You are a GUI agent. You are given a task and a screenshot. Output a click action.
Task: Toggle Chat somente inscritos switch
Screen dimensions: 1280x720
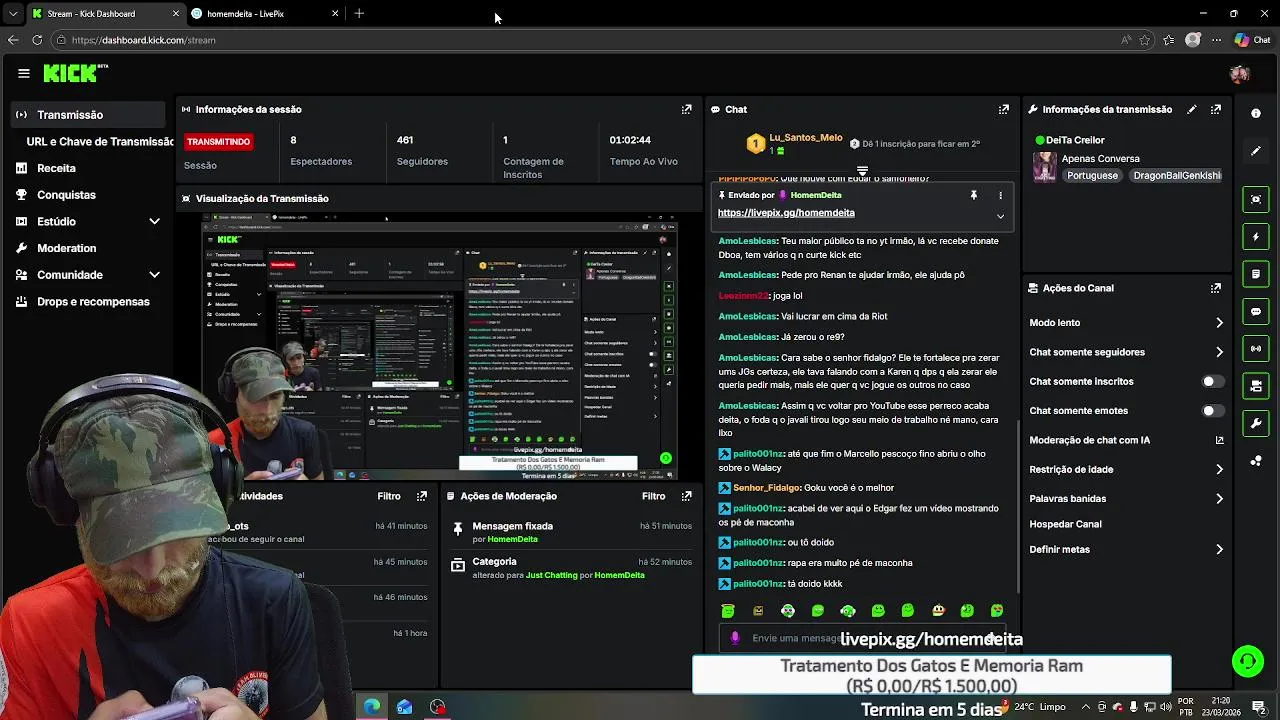1212,381
